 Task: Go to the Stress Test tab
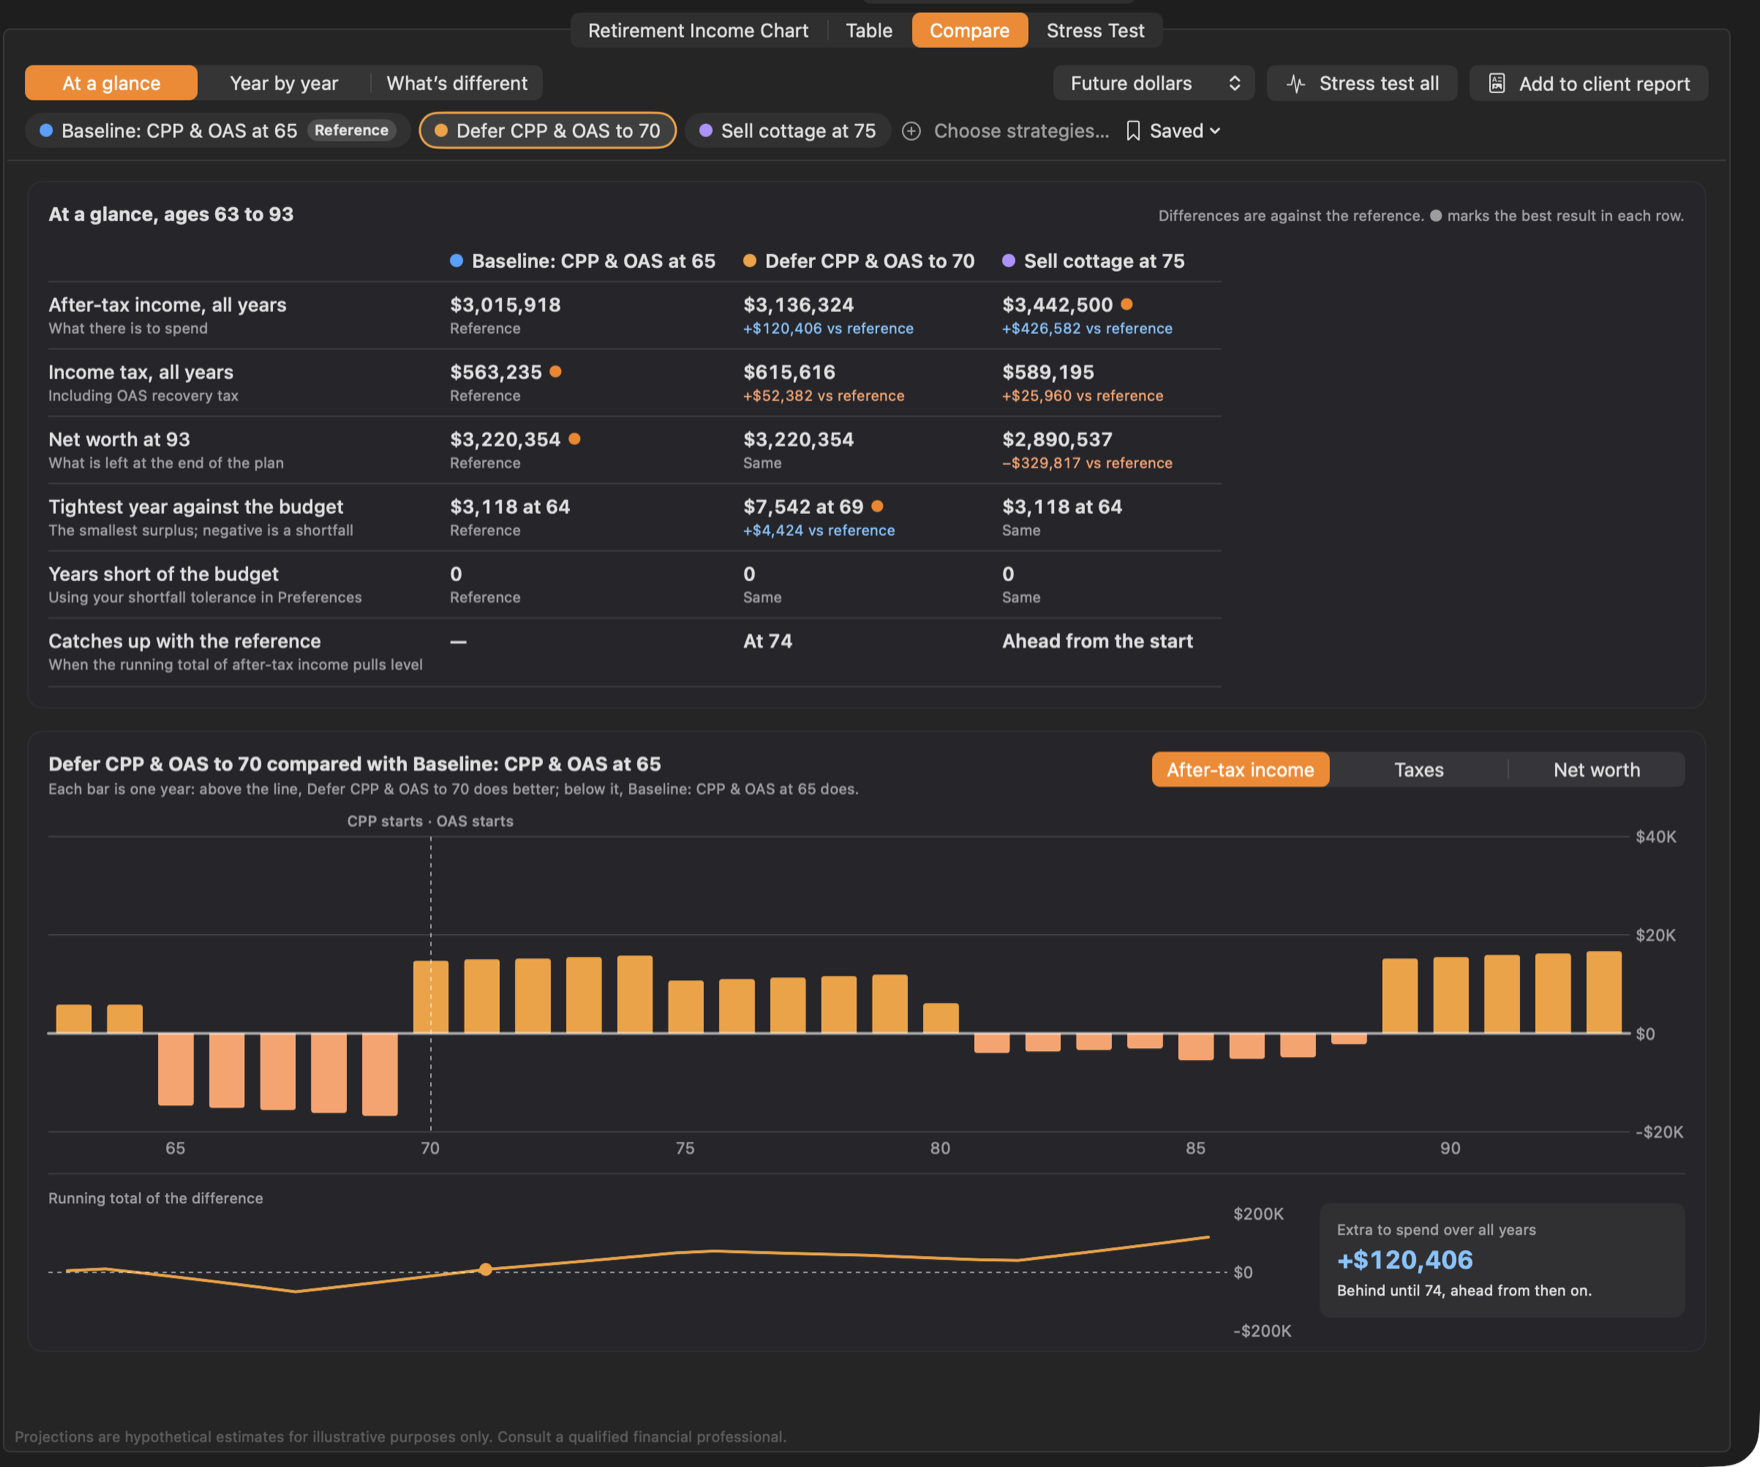point(1095,30)
